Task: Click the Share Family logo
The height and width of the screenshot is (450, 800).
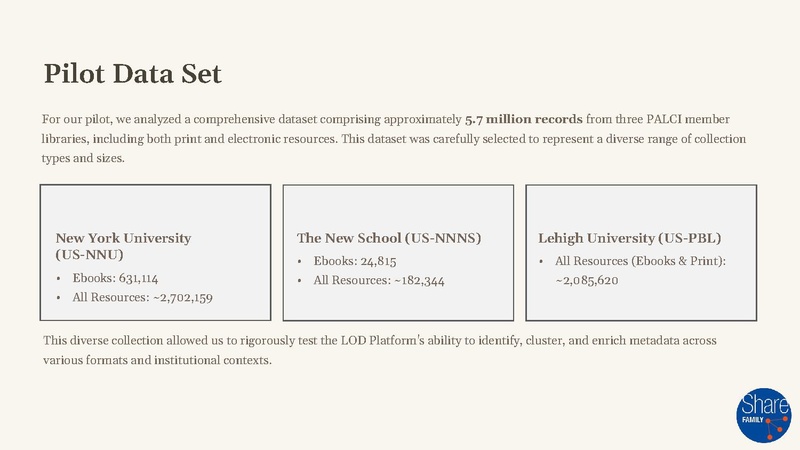Action: (764, 415)
